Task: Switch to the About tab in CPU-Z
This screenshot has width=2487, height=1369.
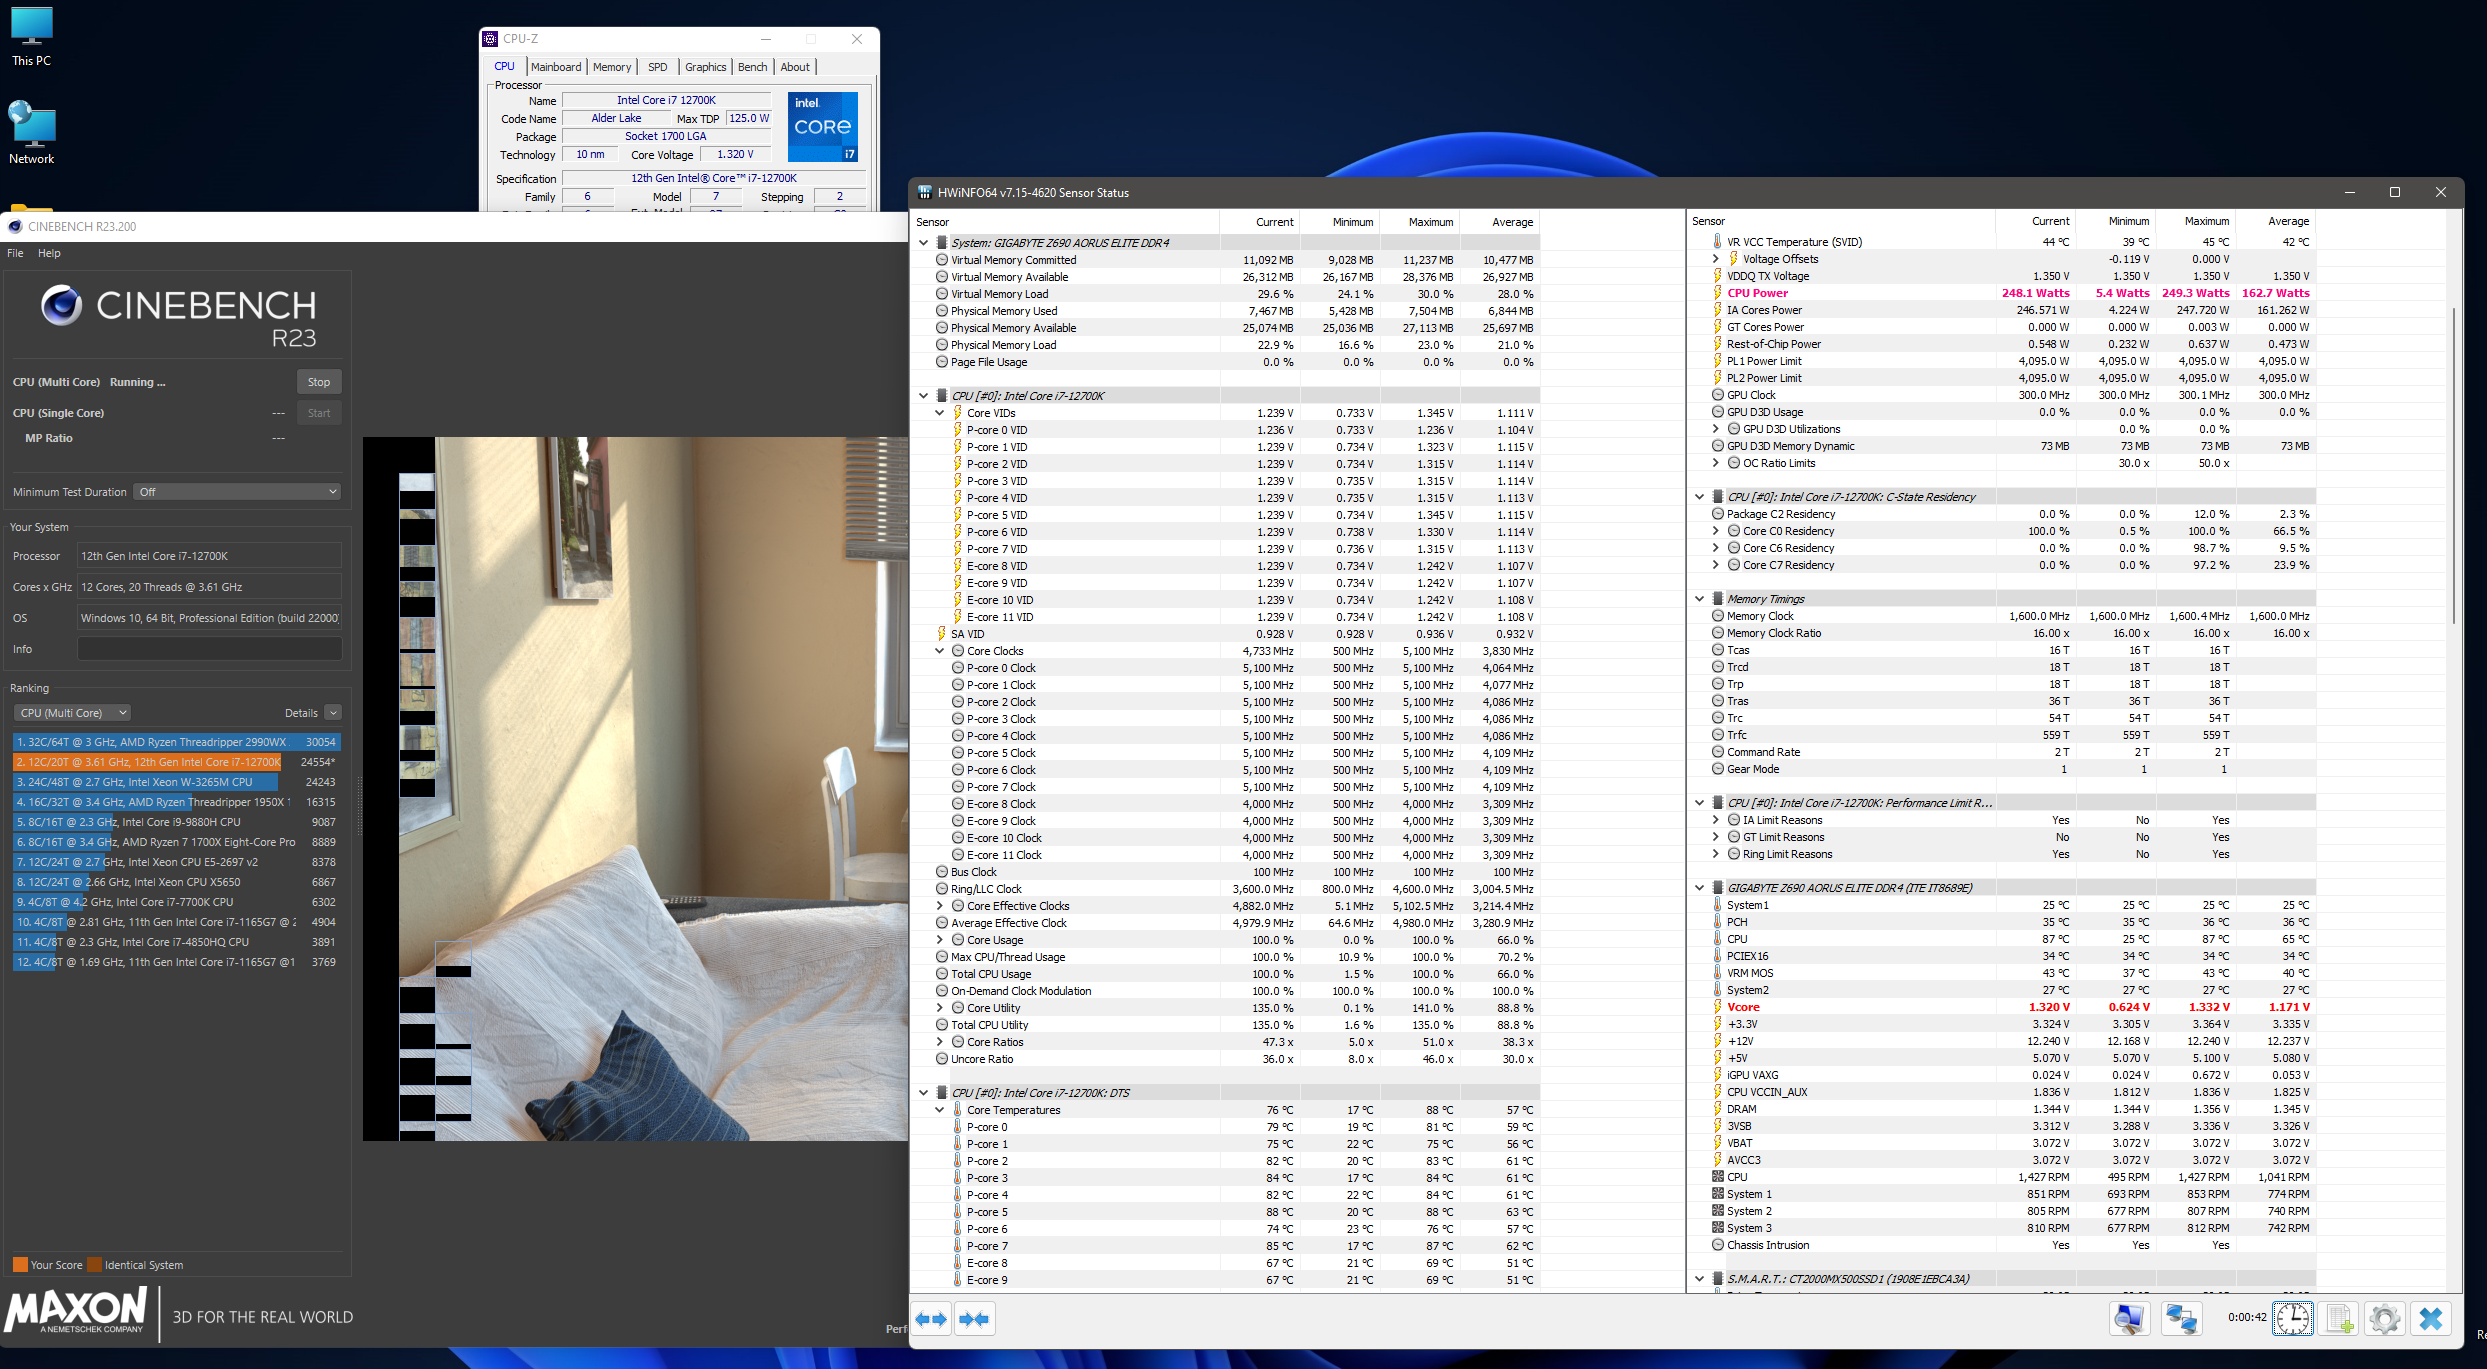Action: 795,67
